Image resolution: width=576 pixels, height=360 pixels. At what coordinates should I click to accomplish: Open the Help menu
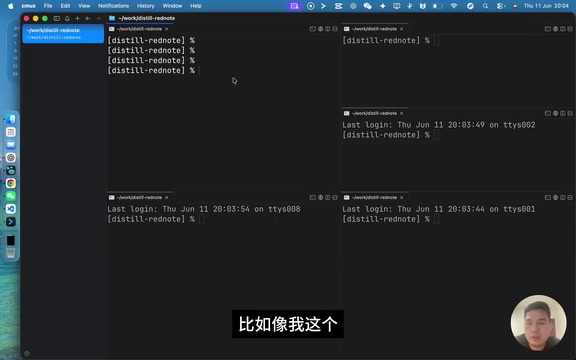click(x=196, y=6)
